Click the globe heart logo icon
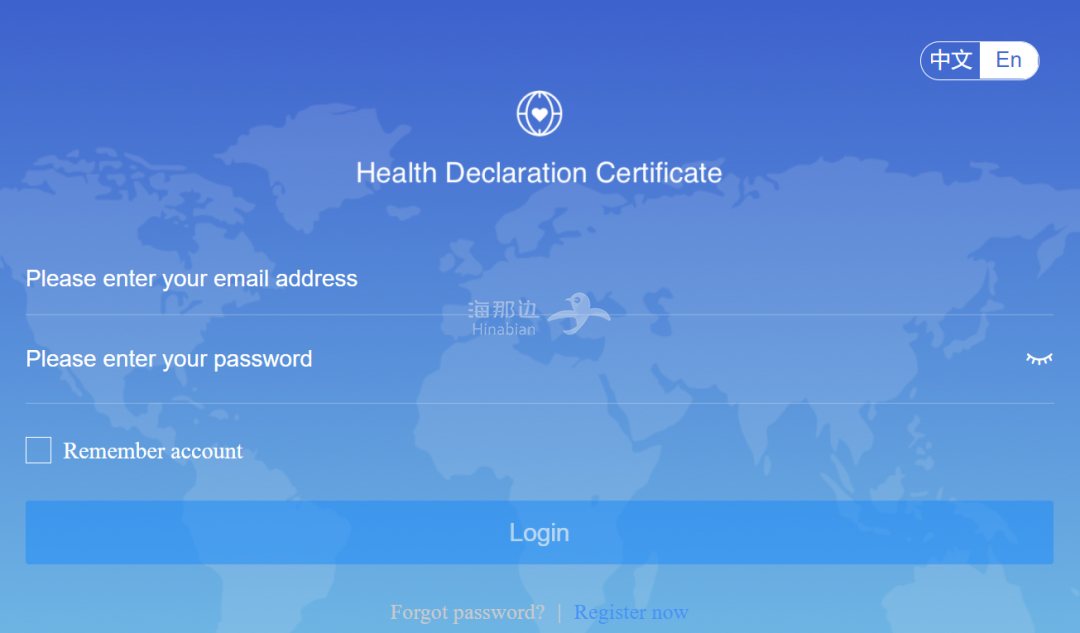The height and width of the screenshot is (633, 1080). coord(539,113)
